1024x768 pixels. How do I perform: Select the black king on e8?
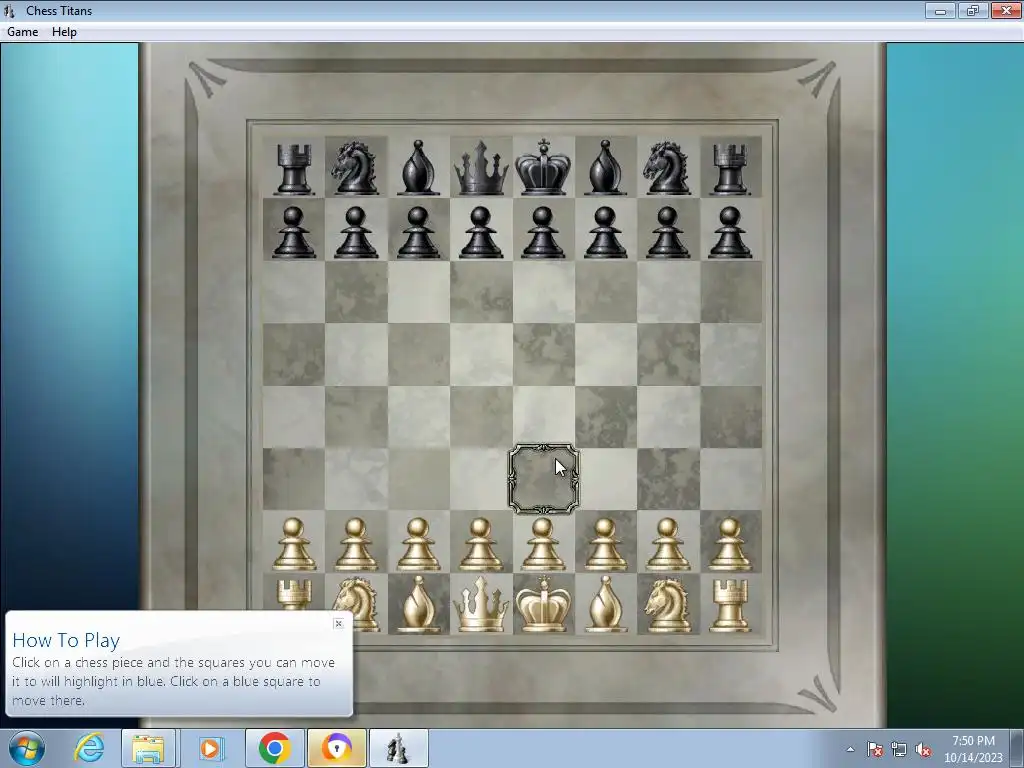pyautogui.click(x=543, y=167)
